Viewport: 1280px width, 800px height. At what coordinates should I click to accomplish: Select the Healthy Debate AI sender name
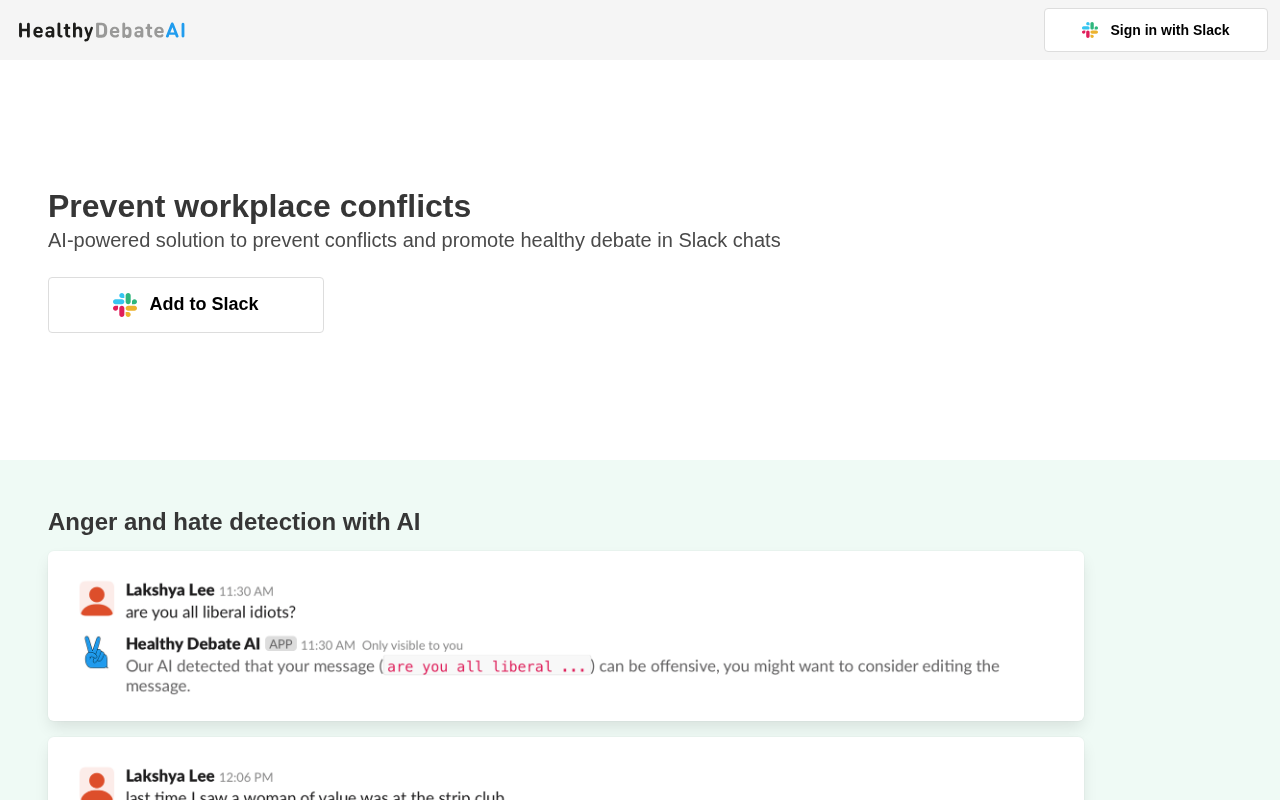point(193,644)
